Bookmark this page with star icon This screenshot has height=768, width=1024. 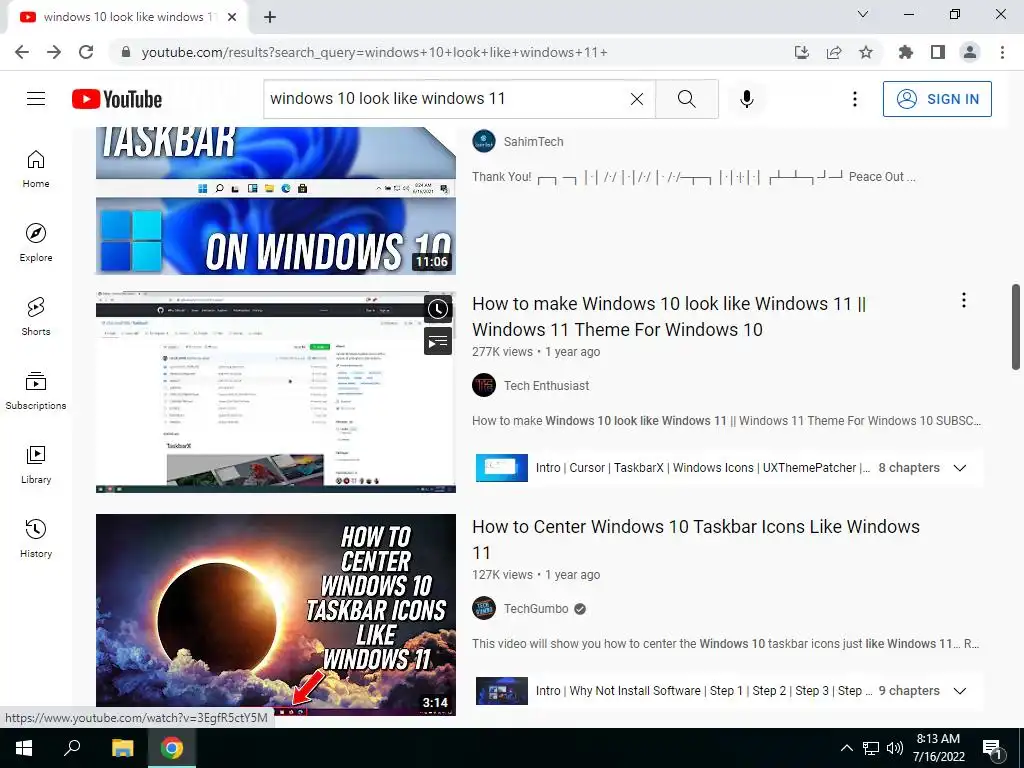pos(866,52)
